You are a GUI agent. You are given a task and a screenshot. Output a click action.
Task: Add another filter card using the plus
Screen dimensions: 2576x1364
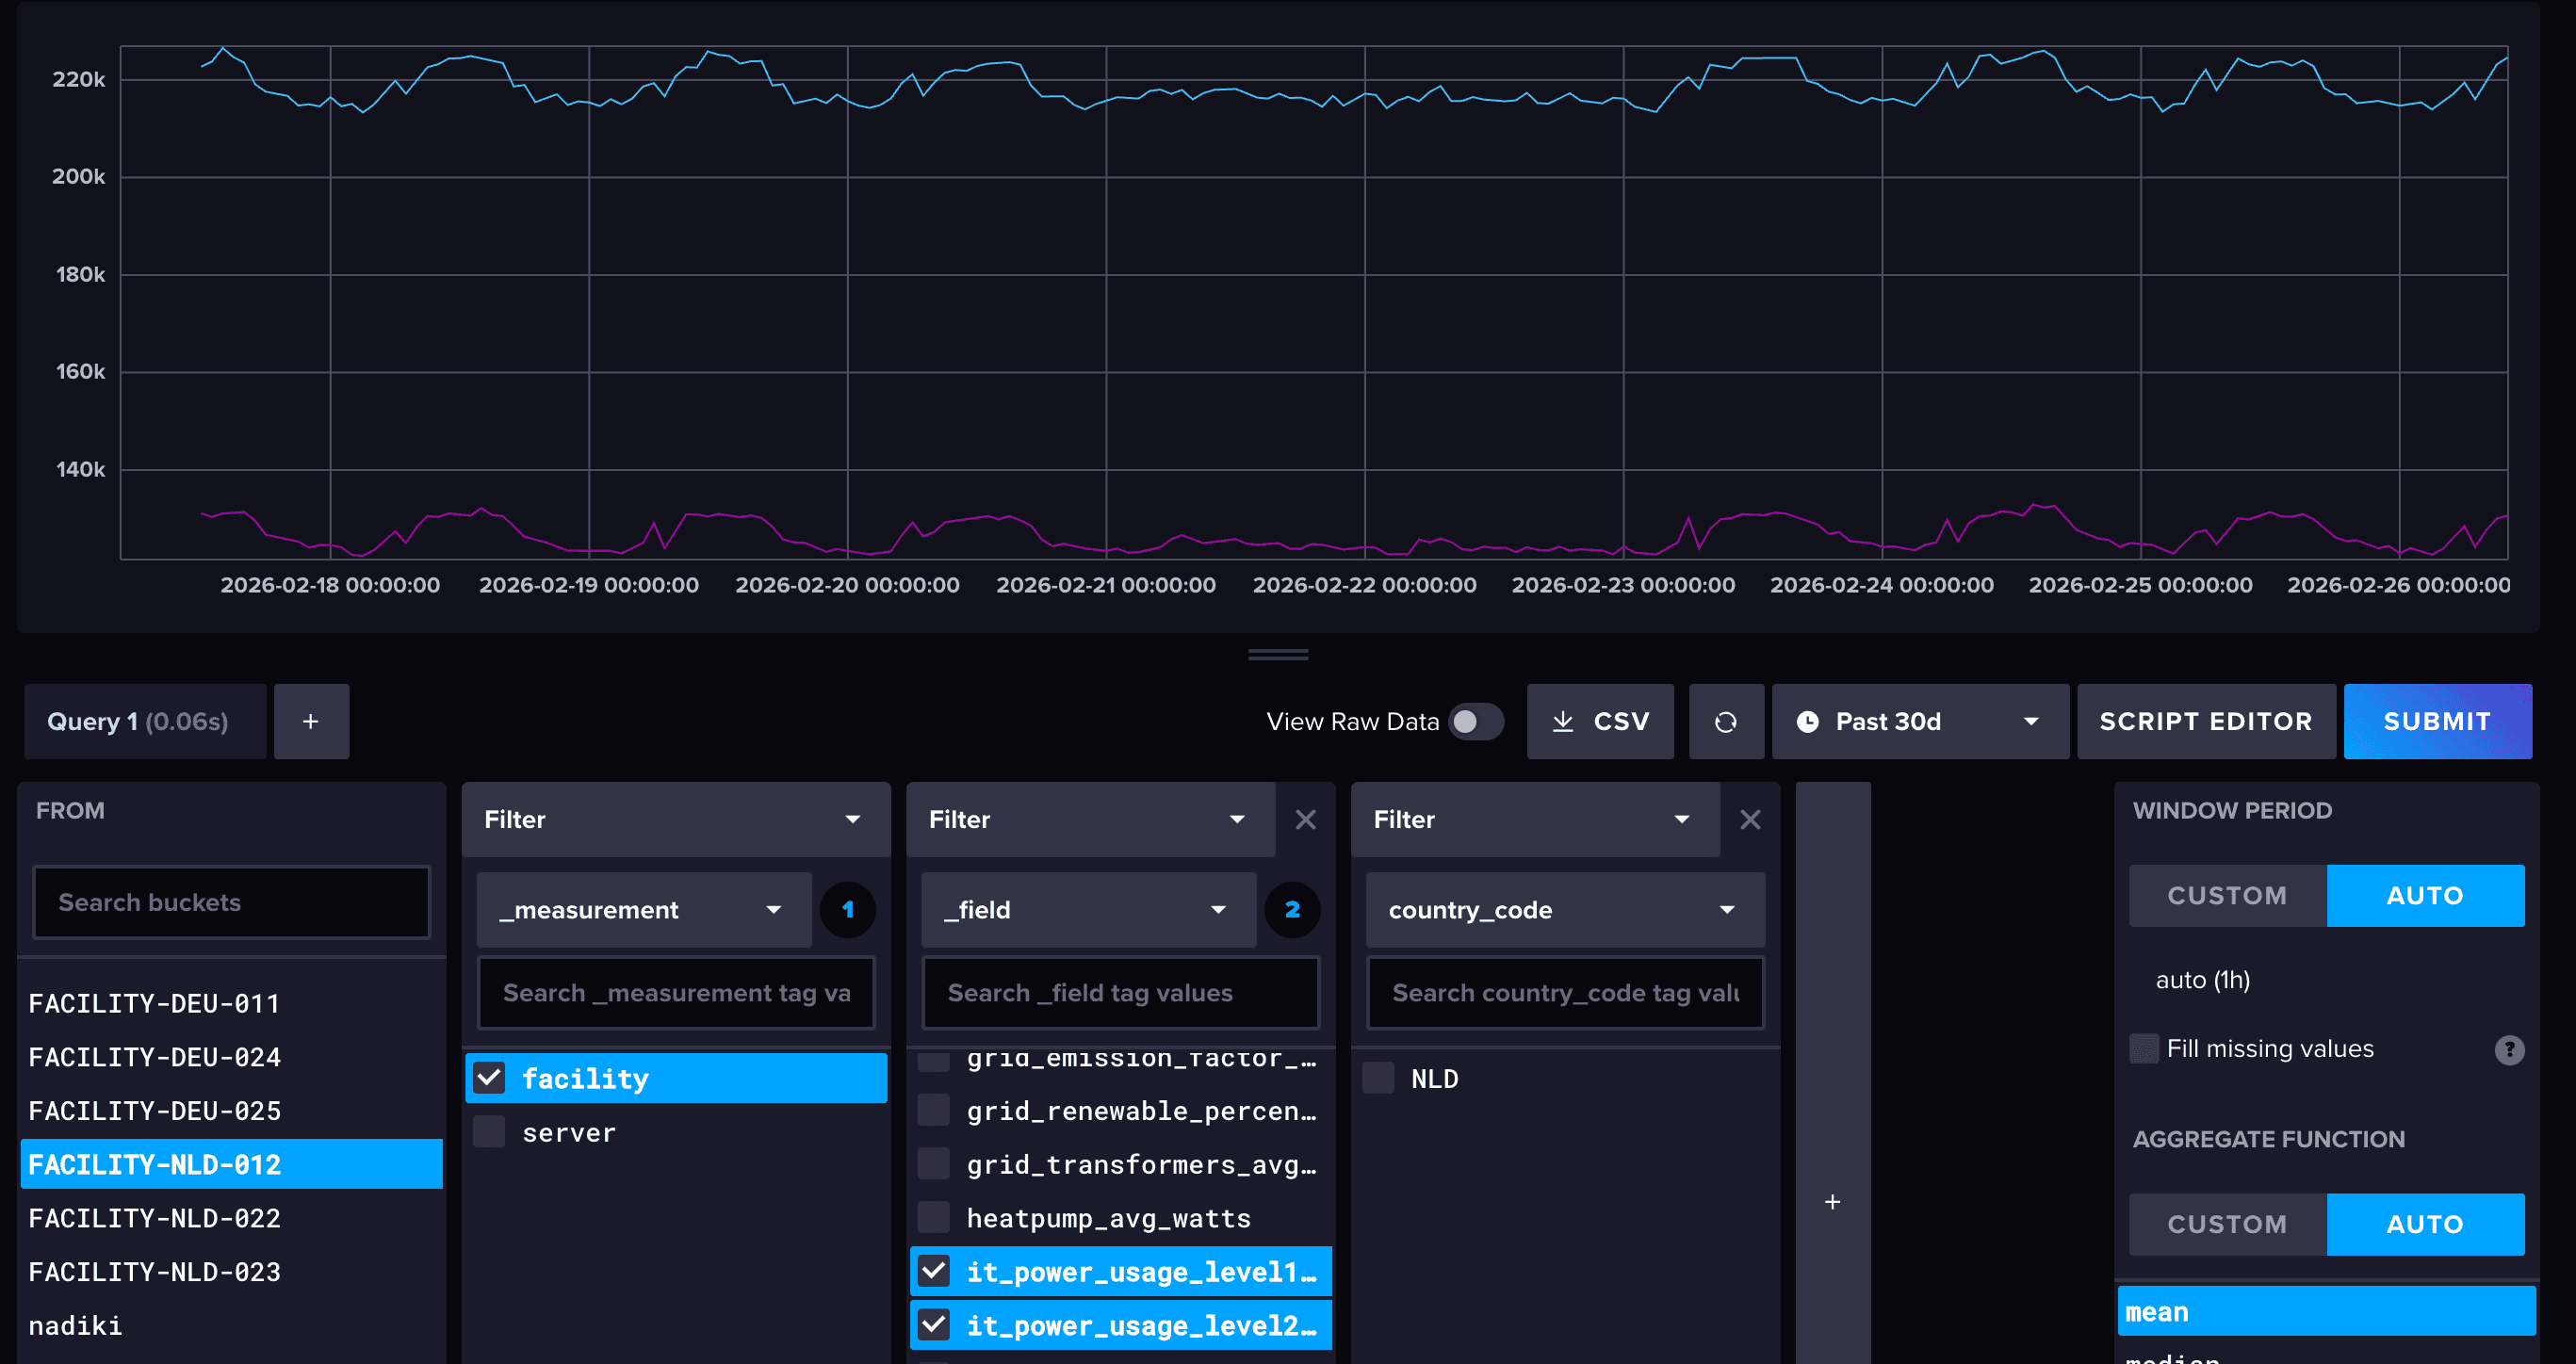tap(1833, 1201)
